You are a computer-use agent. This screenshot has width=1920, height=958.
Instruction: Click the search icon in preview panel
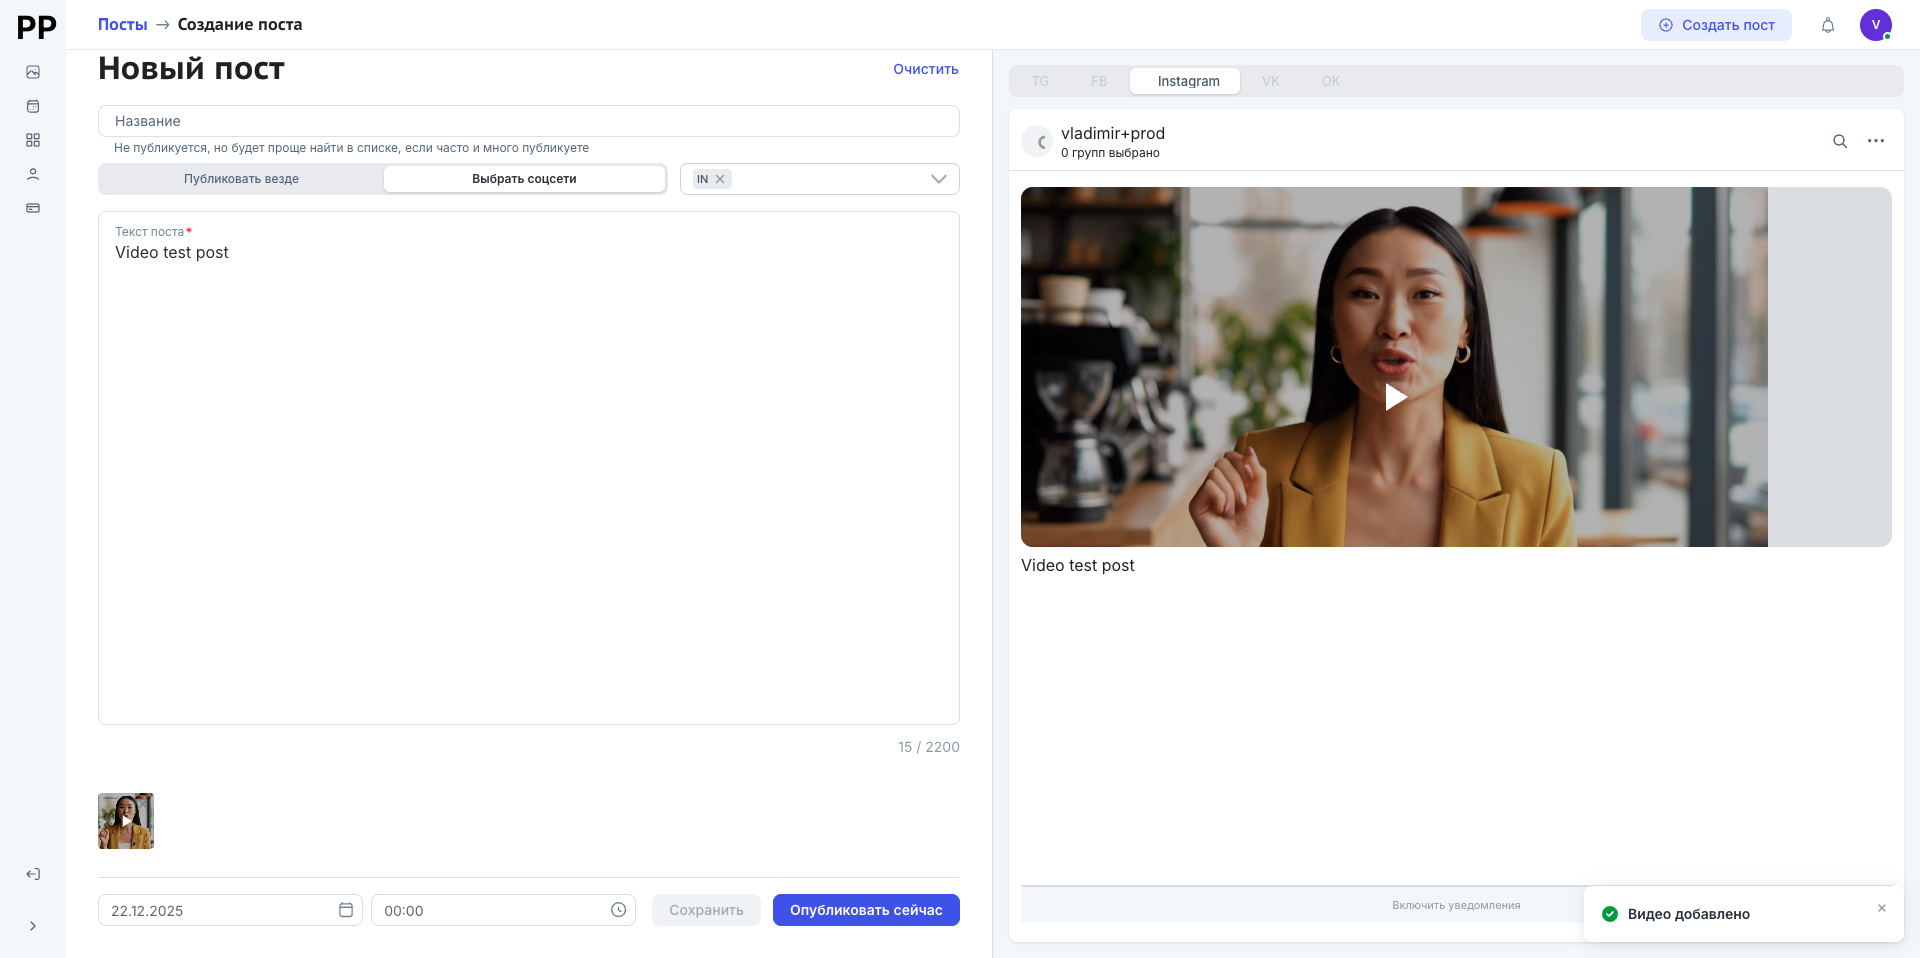(x=1839, y=141)
